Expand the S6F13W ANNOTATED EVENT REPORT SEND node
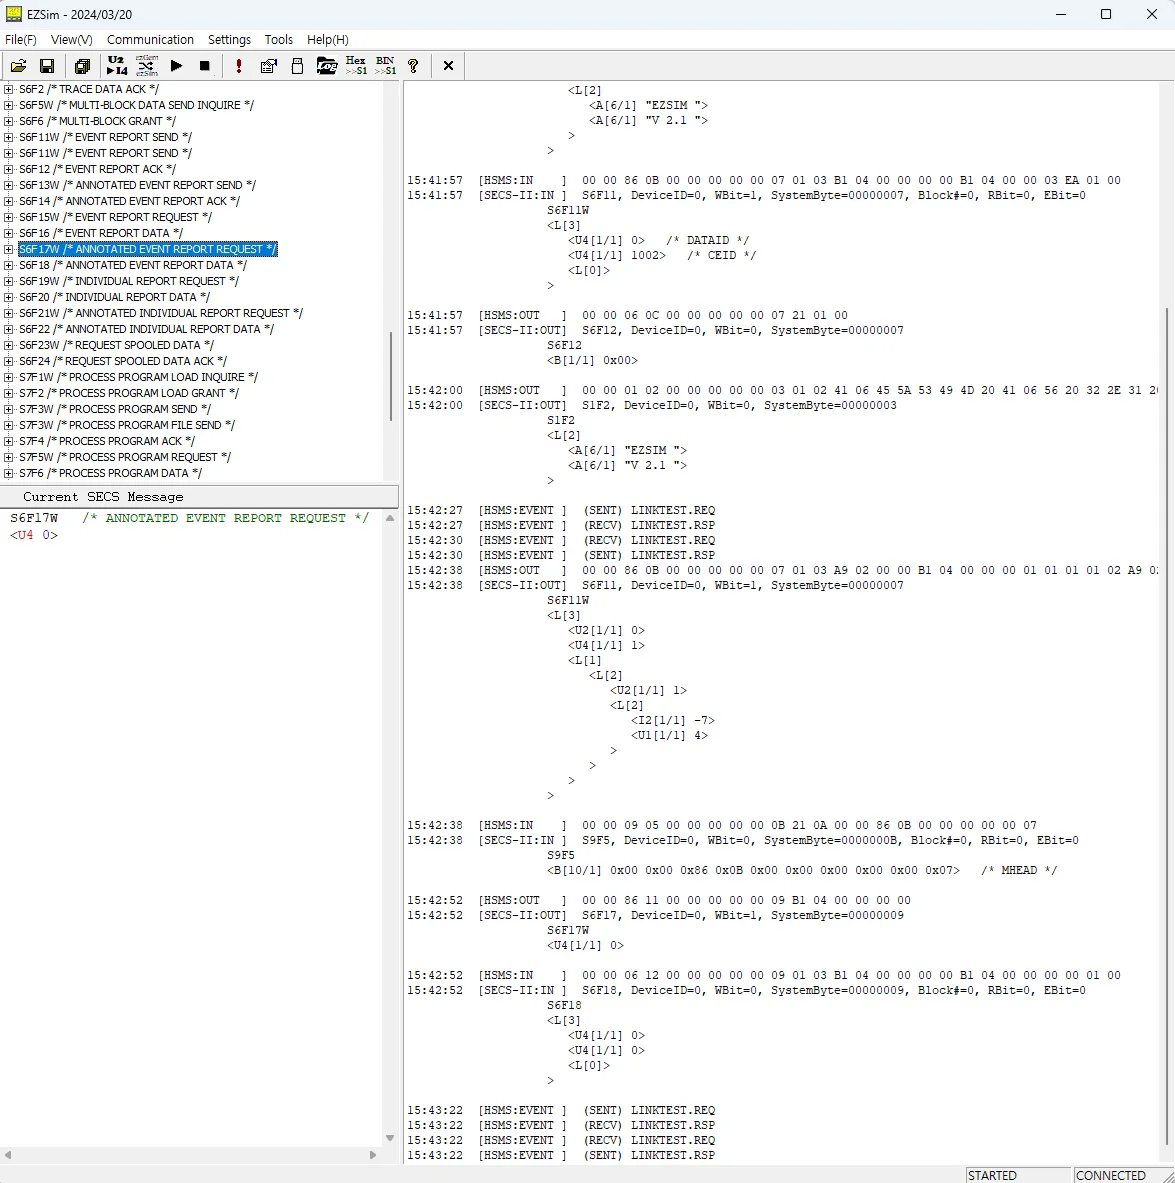Image resolution: width=1175 pixels, height=1183 pixels. [x=8, y=185]
